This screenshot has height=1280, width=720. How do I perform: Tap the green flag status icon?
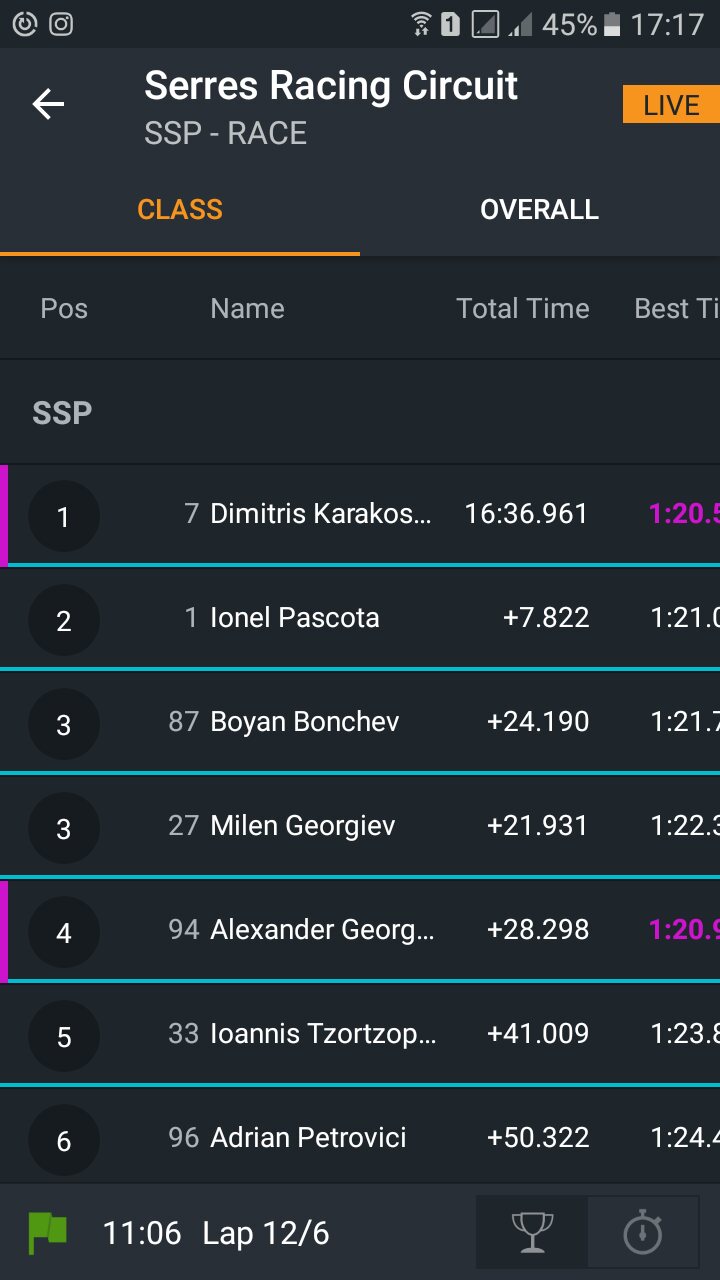47,1232
